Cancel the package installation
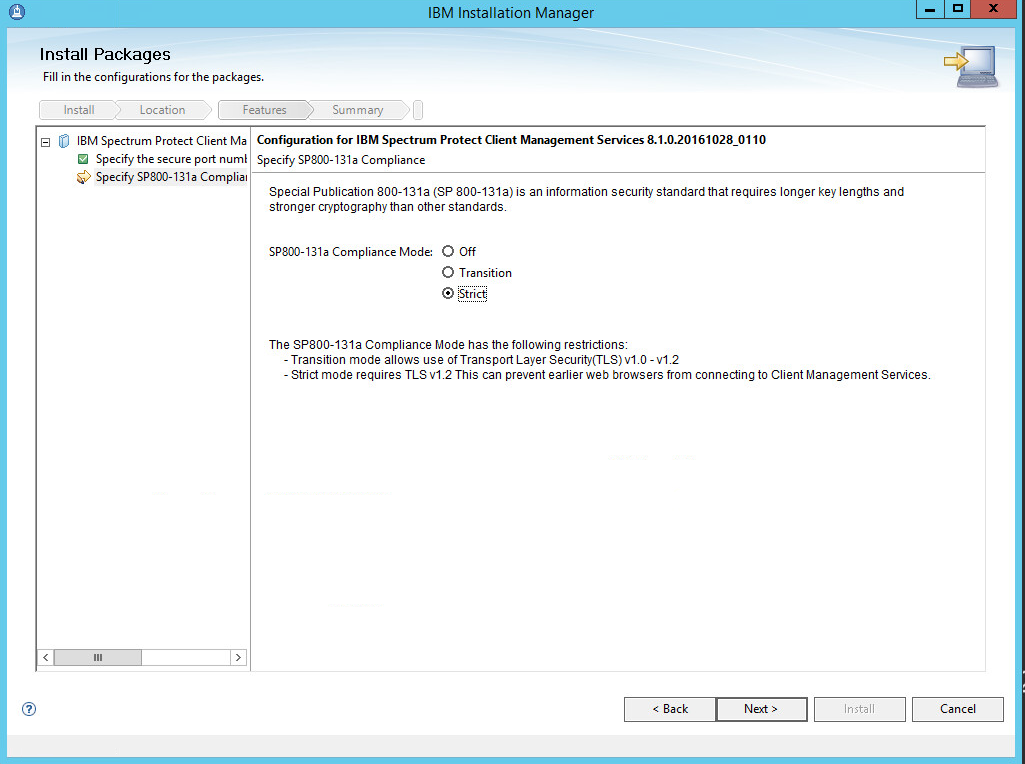This screenshot has width=1025, height=764. tap(957, 709)
